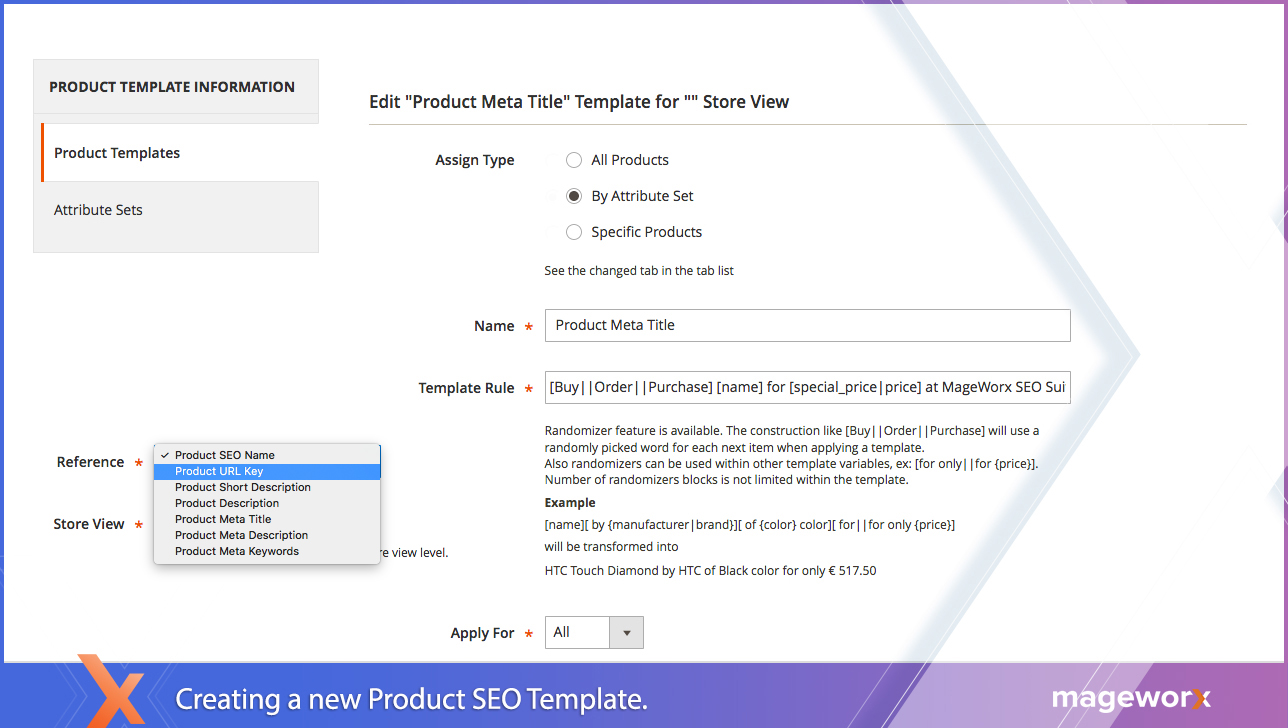The width and height of the screenshot is (1288, 728).
Task: Open the Apply For All select box
Action: 577,633
